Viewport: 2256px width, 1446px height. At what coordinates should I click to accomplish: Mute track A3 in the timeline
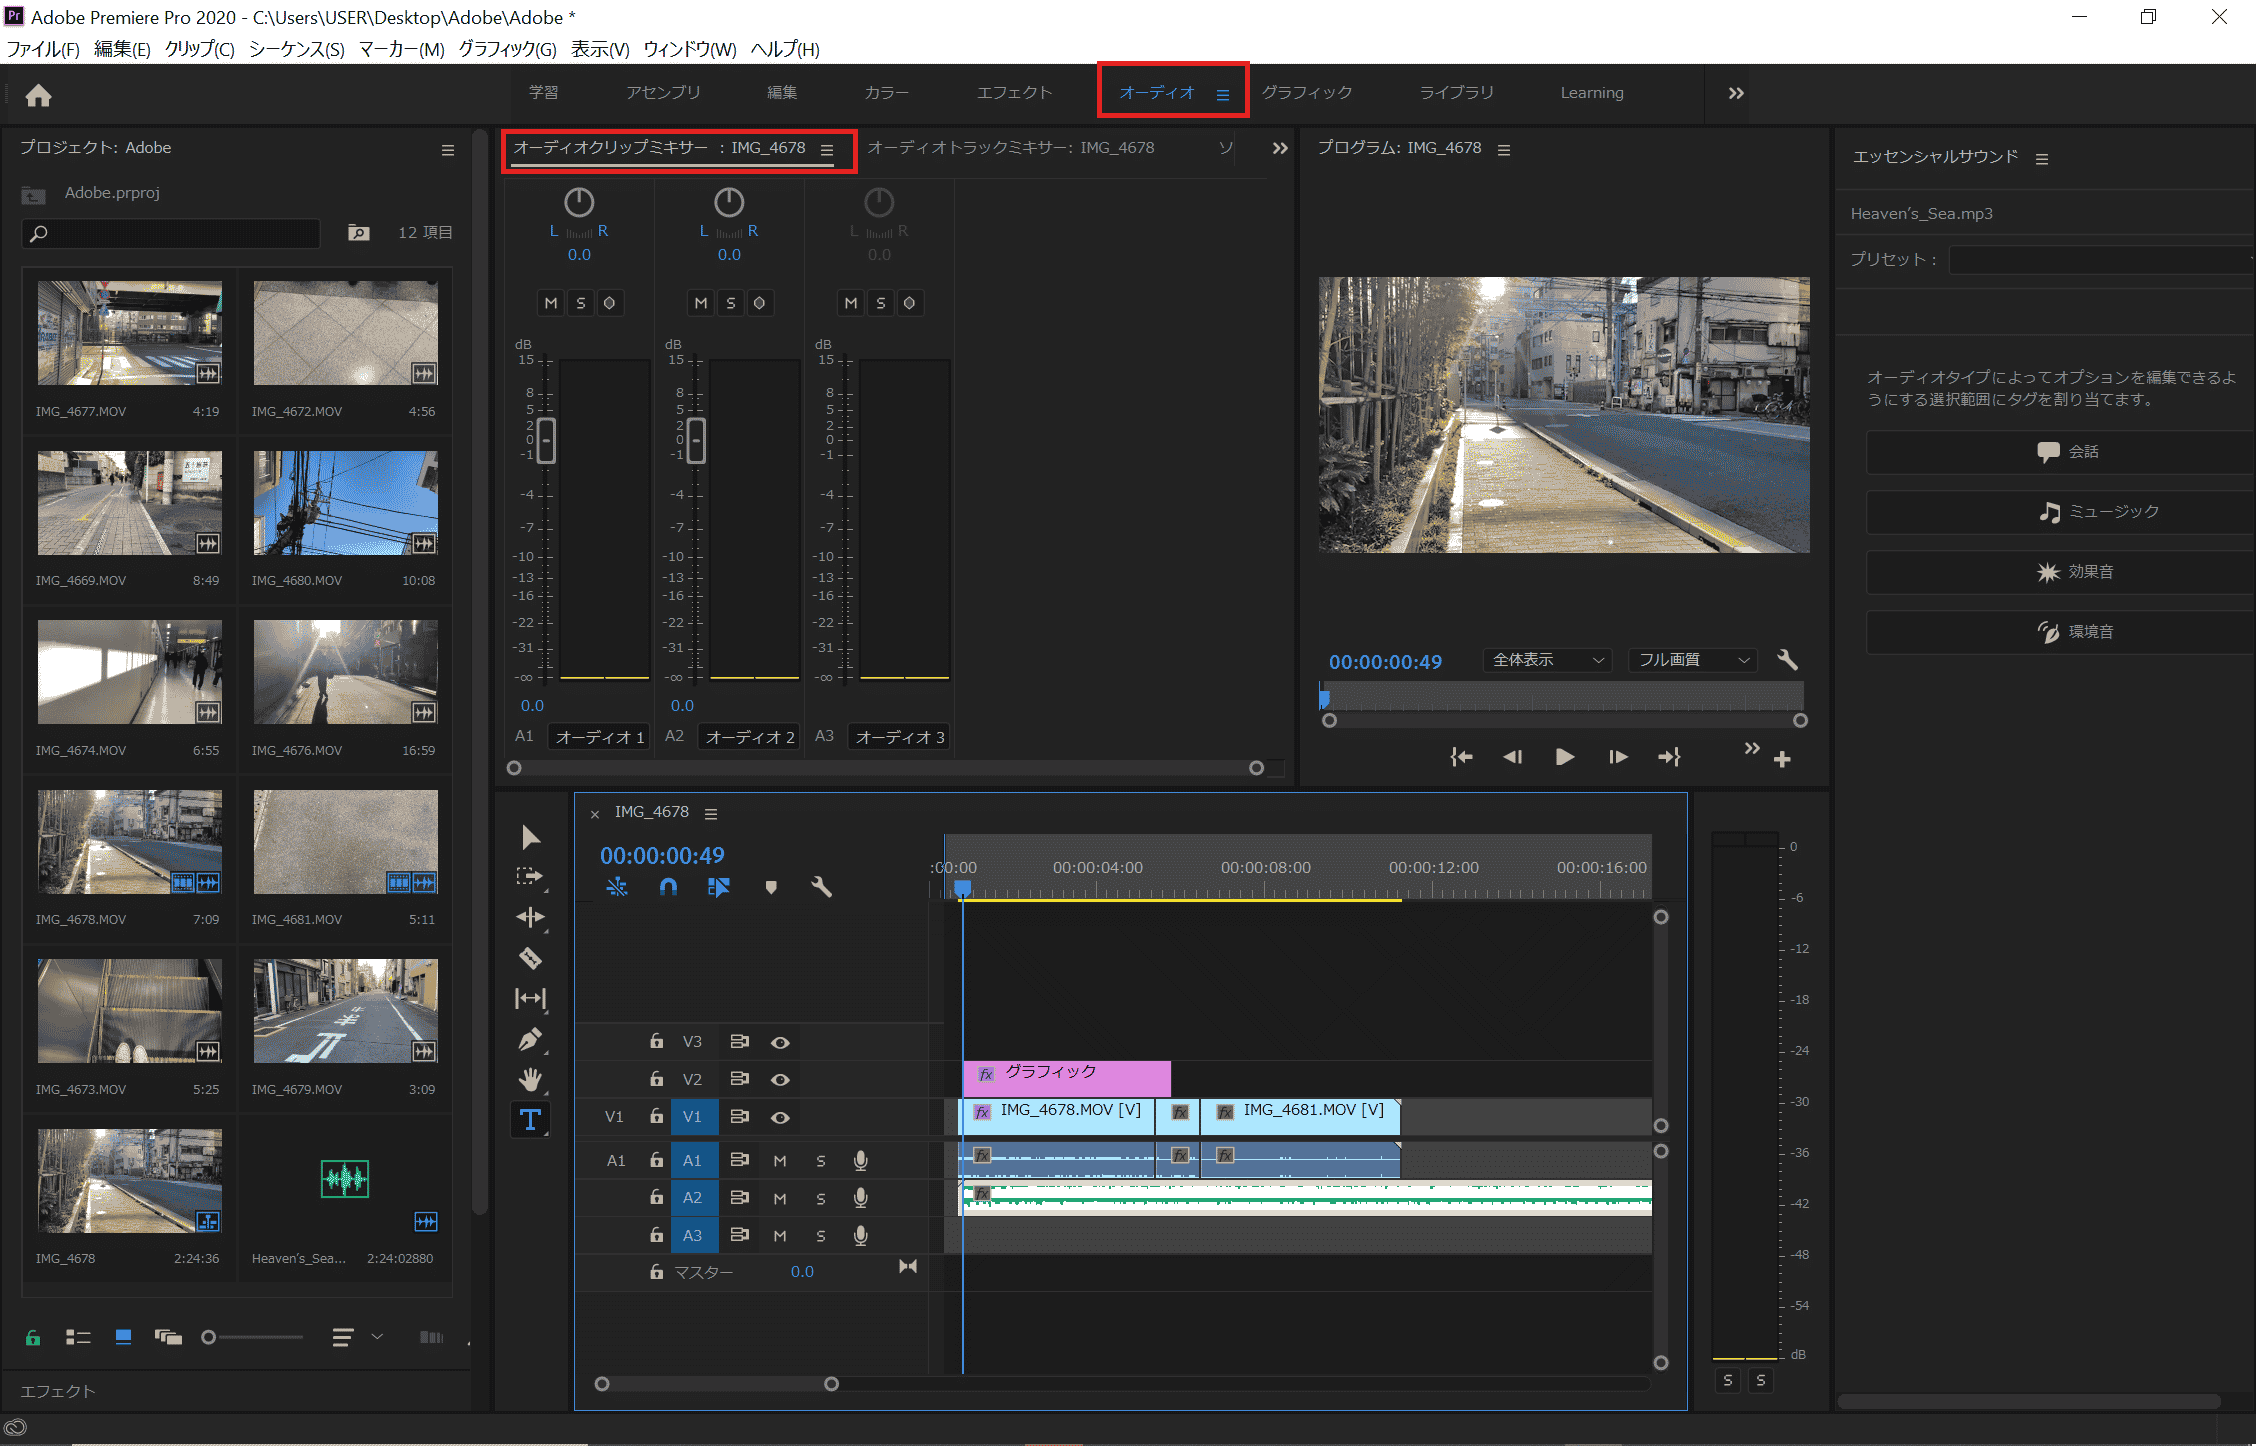[780, 1236]
